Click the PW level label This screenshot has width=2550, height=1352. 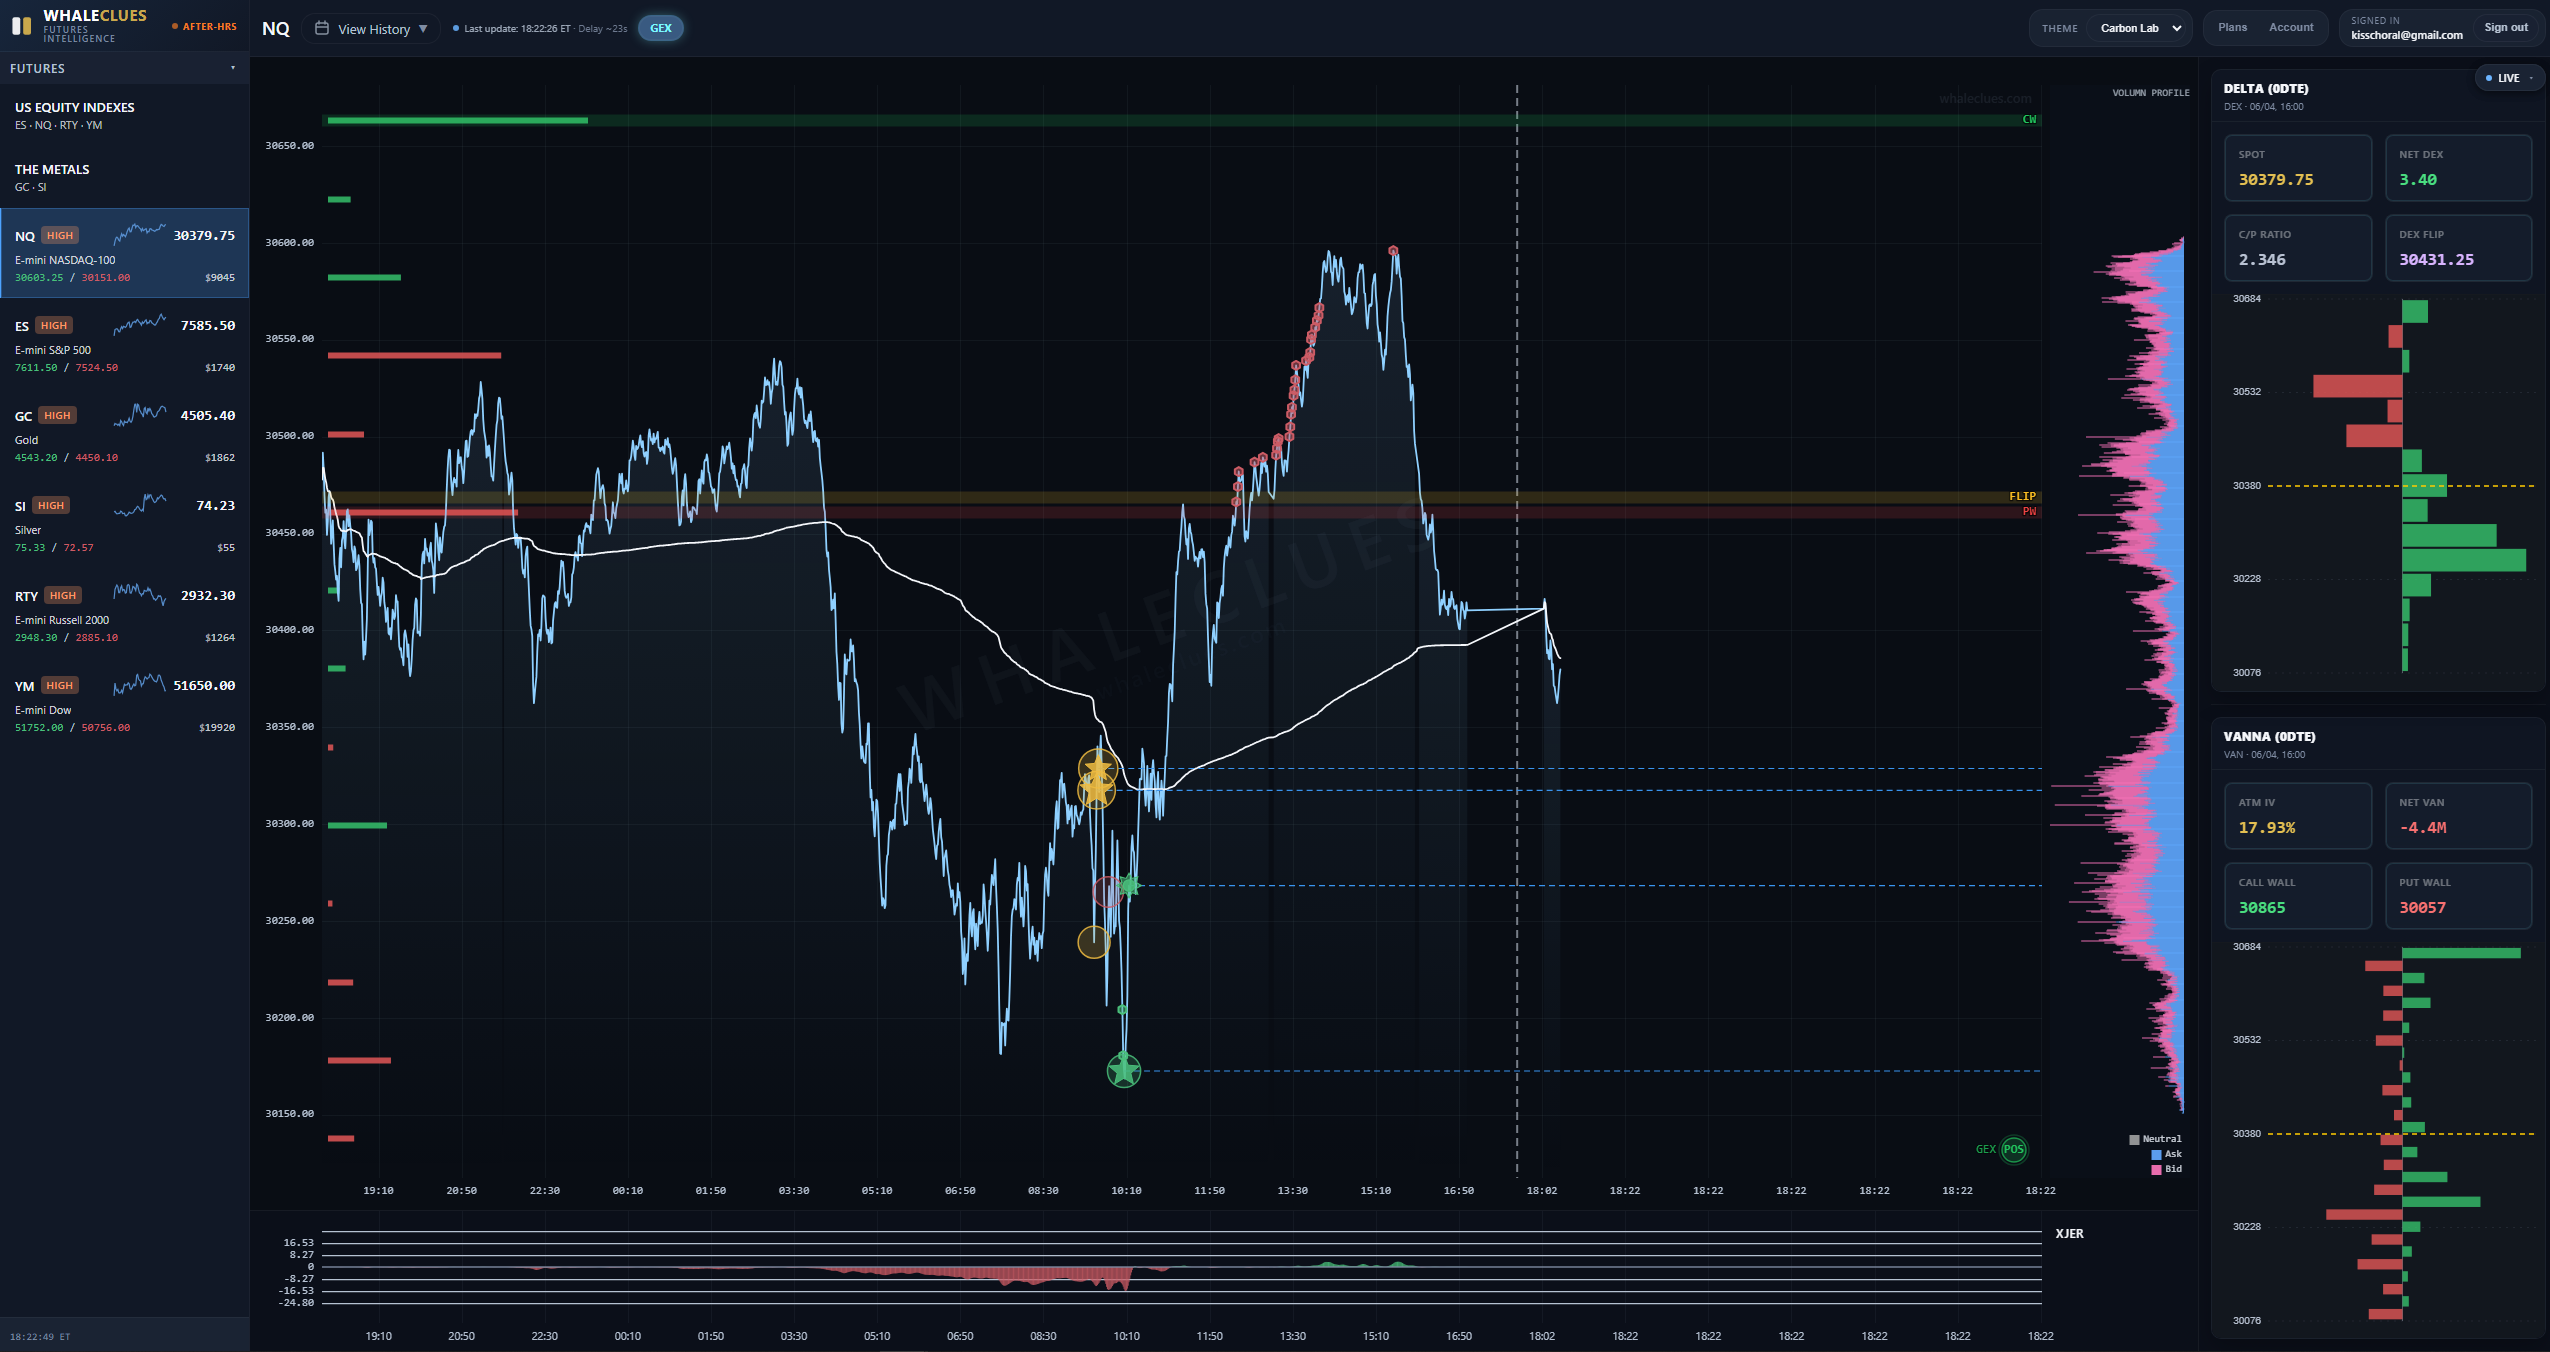coord(2029,512)
